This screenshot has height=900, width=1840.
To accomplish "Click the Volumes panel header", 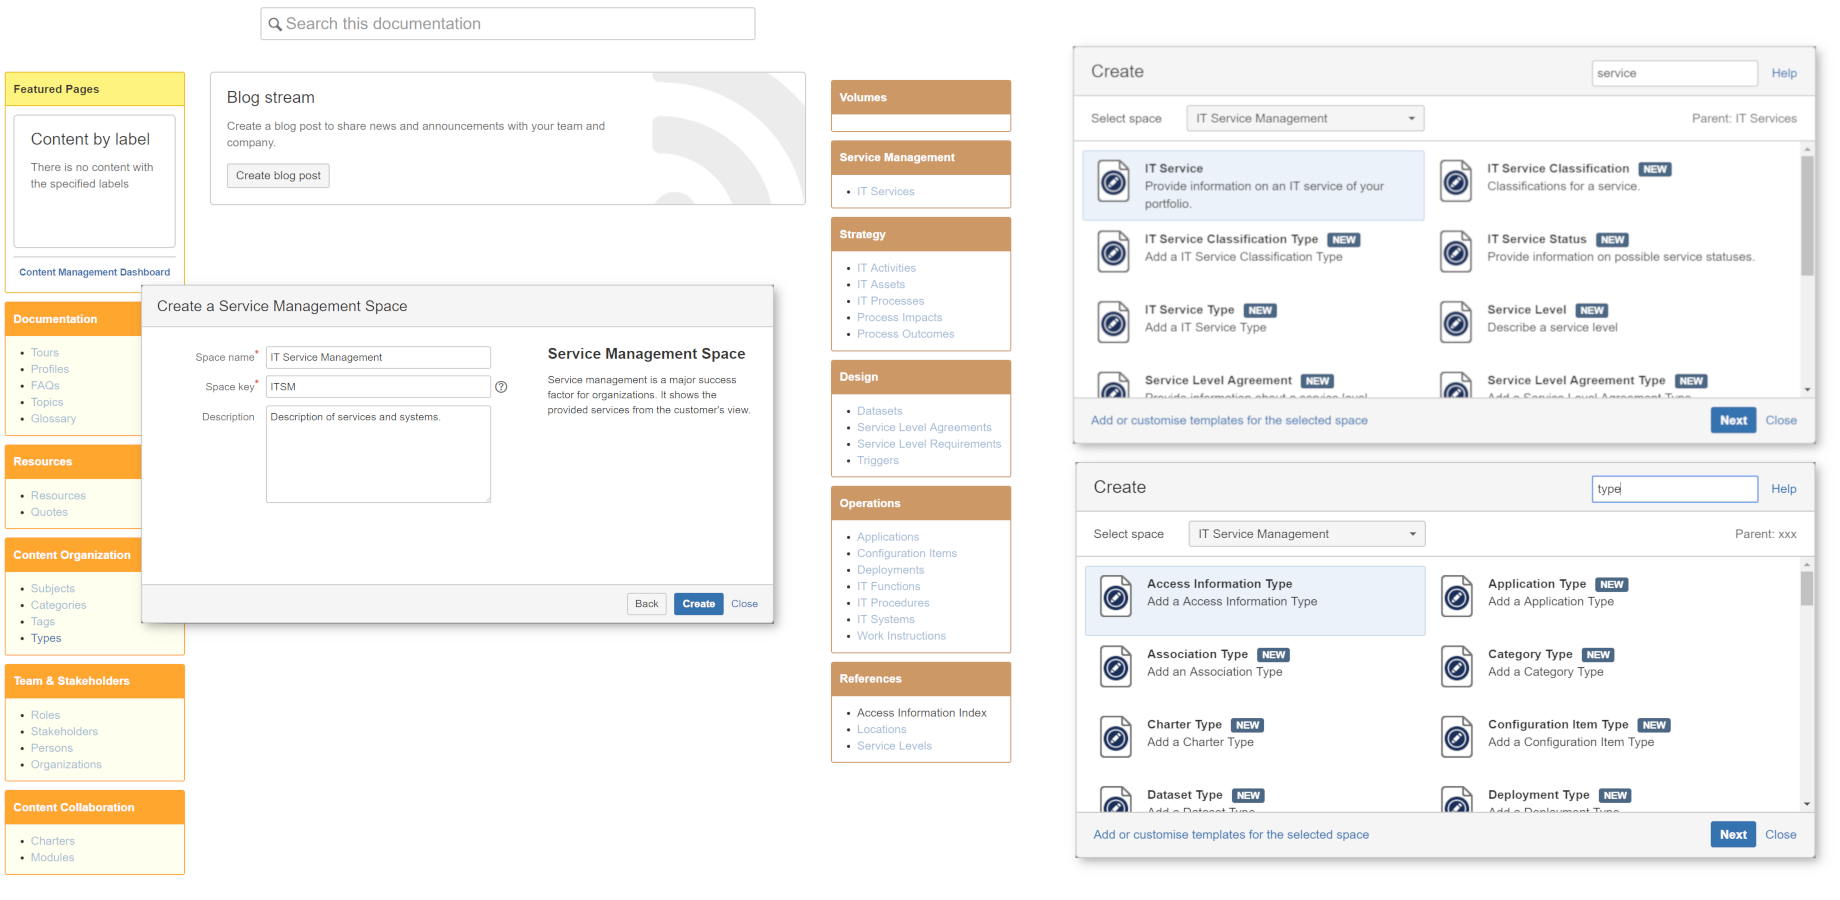I will [921, 98].
